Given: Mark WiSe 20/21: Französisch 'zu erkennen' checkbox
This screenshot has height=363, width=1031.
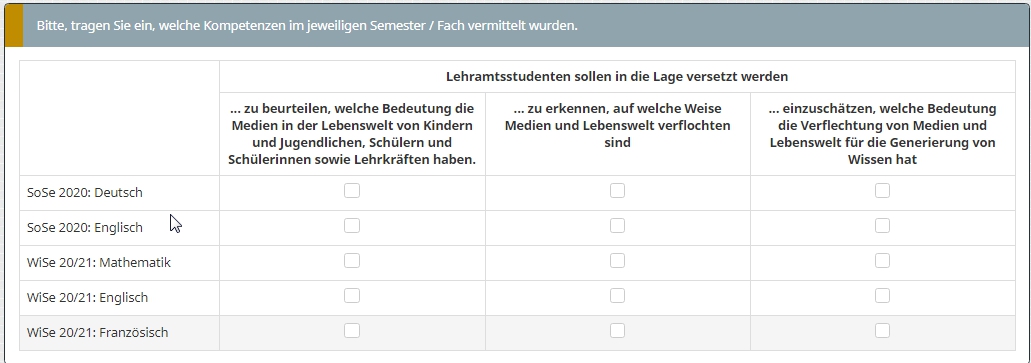Looking at the screenshot, I should tap(617, 330).
